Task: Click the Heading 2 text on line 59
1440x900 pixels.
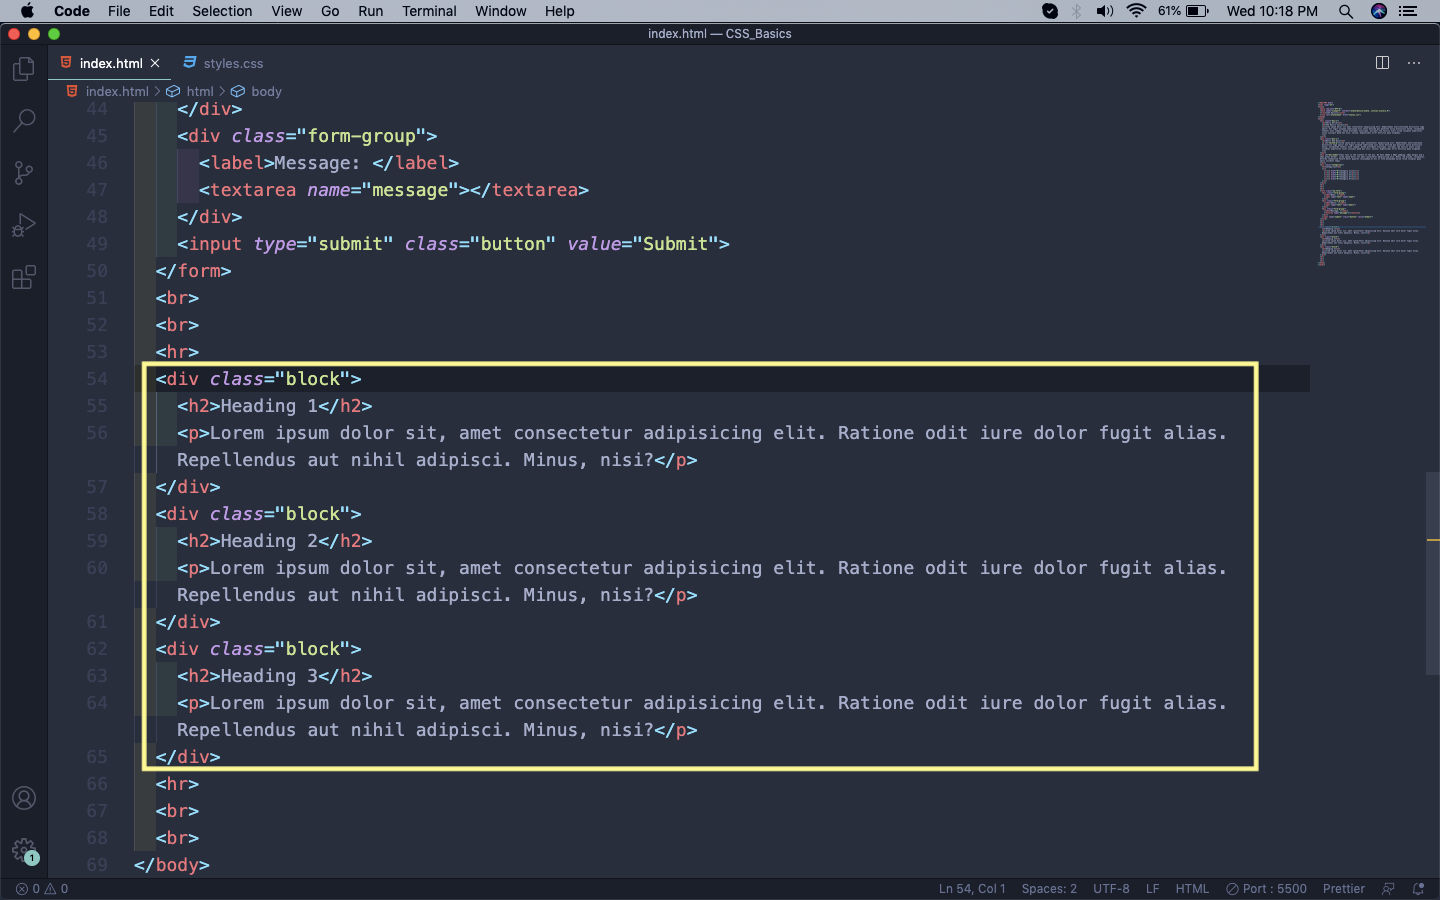Action: 269,541
